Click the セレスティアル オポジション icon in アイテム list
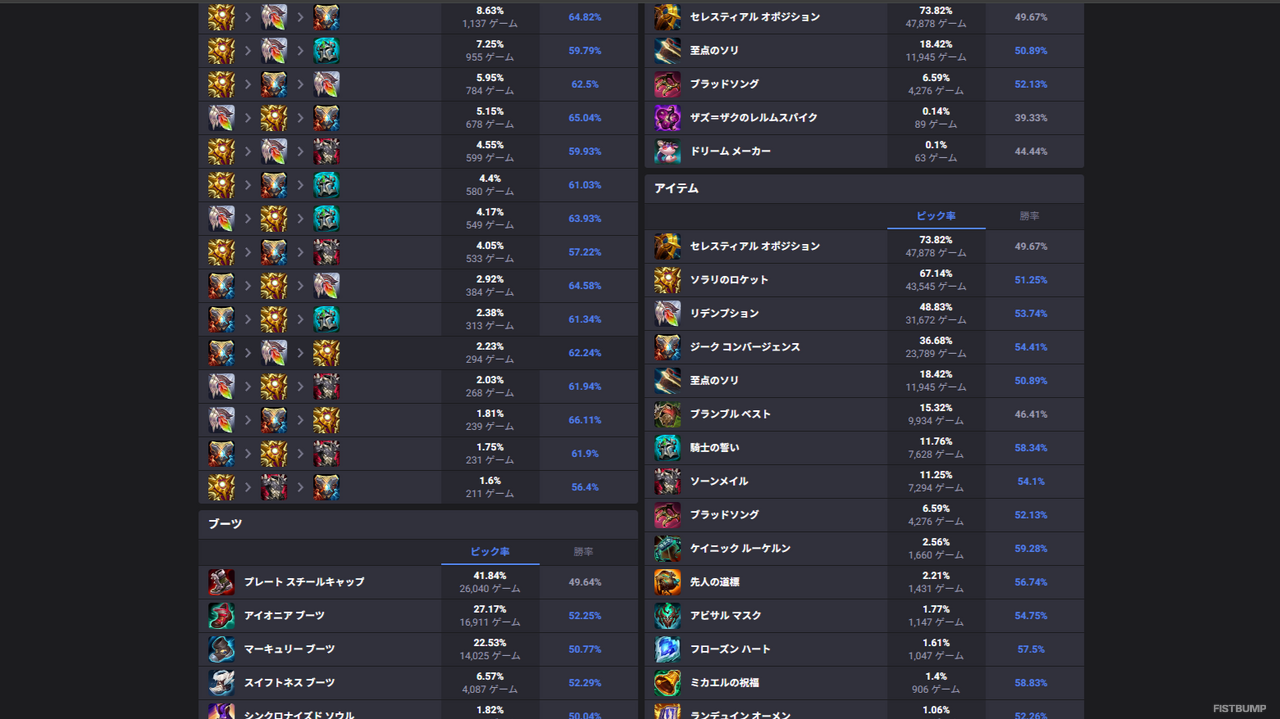The image size is (1280, 719). (667, 246)
